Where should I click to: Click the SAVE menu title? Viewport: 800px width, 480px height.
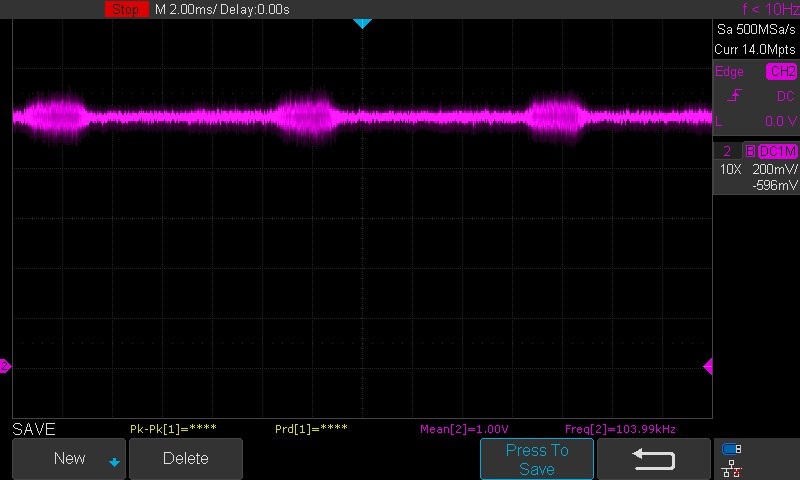pos(34,429)
